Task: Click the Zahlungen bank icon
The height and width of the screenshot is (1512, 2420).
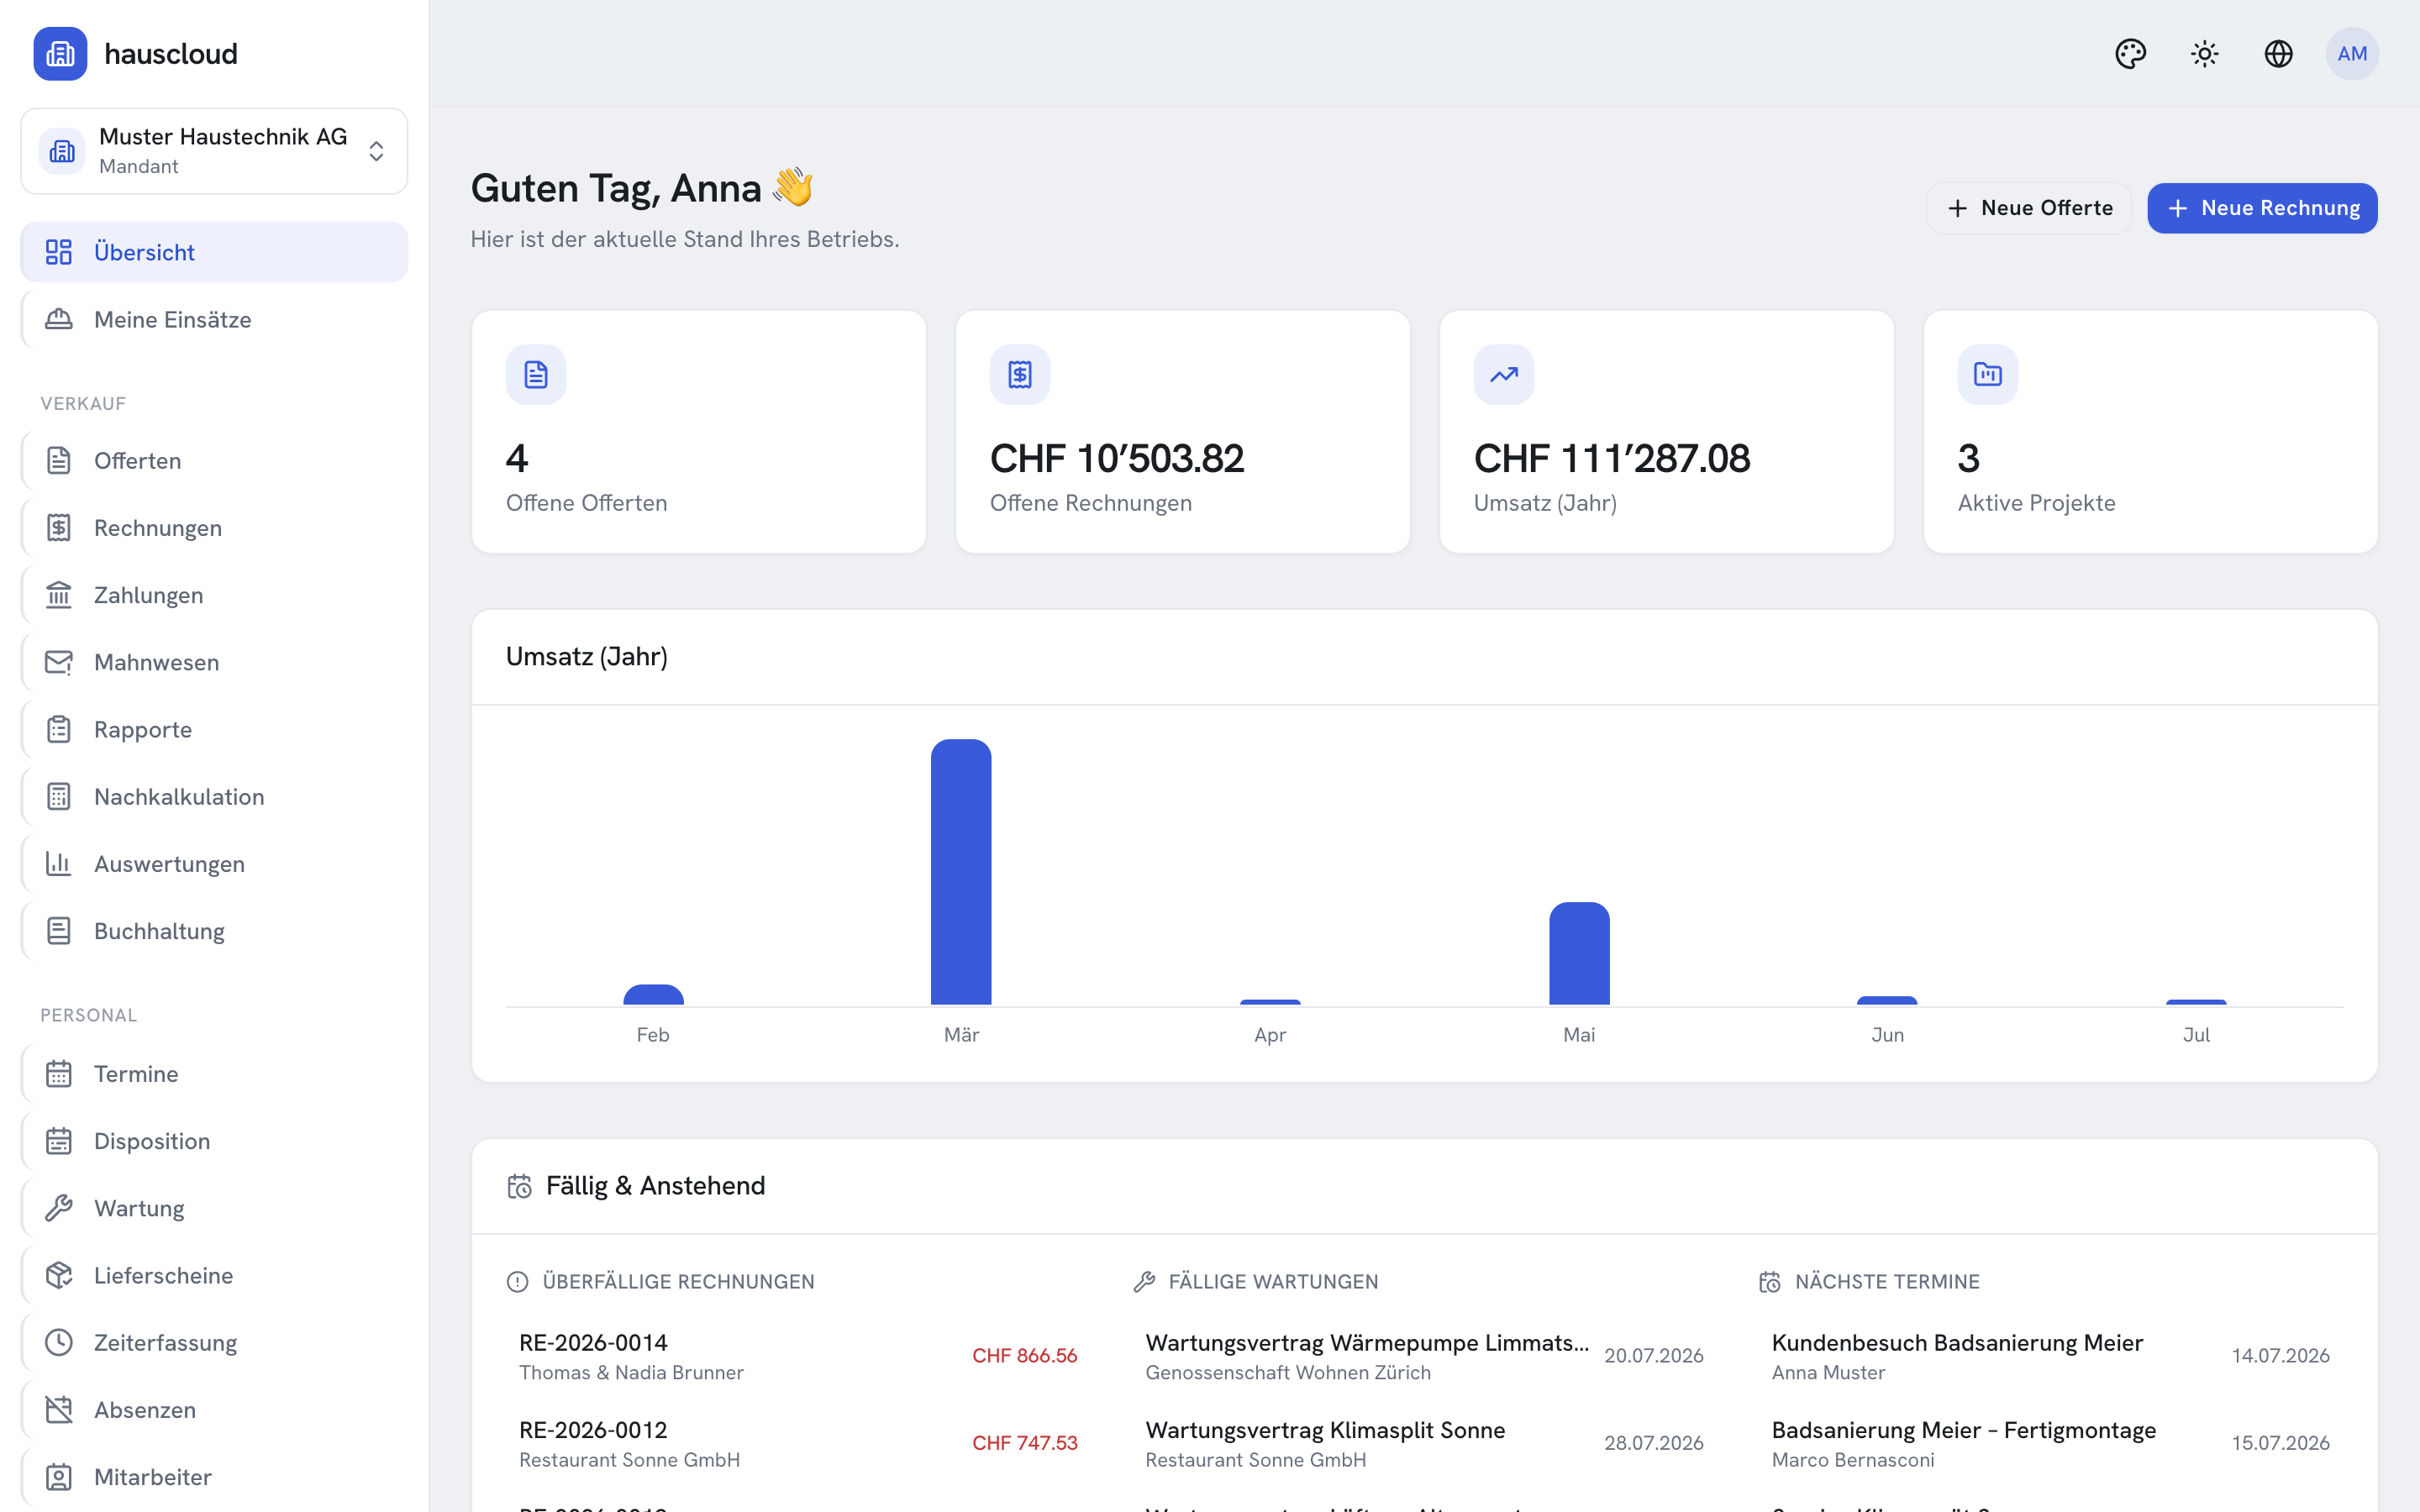Action: click(x=59, y=595)
